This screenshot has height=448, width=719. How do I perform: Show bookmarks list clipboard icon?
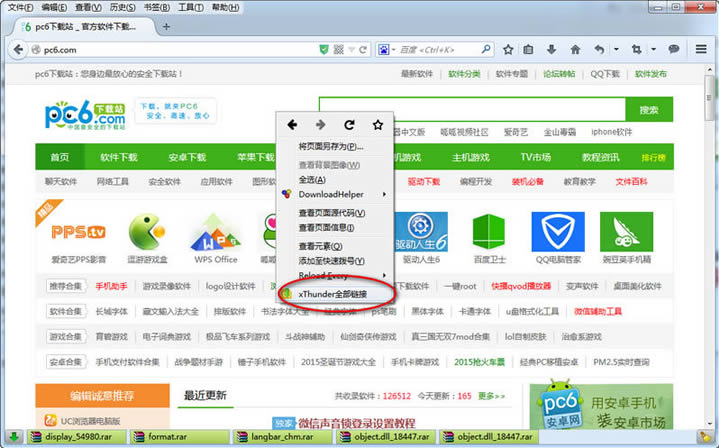pyautogui.click(x=528, y=50)
